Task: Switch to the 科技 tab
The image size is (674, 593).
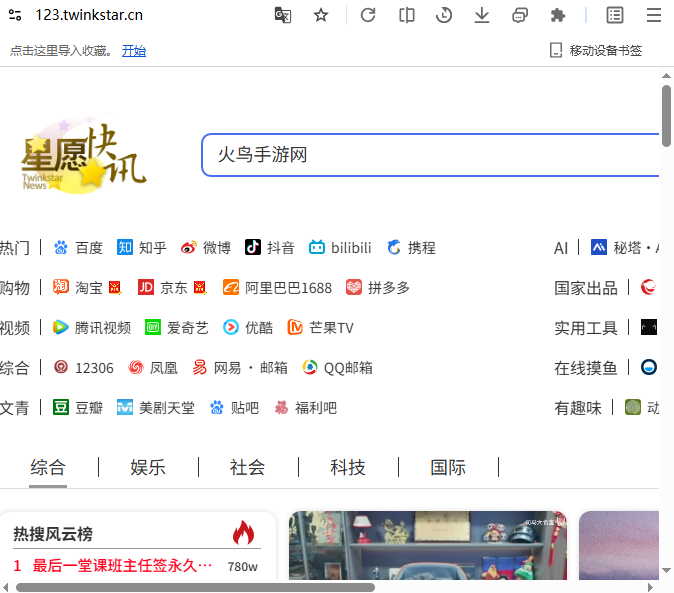Action: (x=348, y=468)
